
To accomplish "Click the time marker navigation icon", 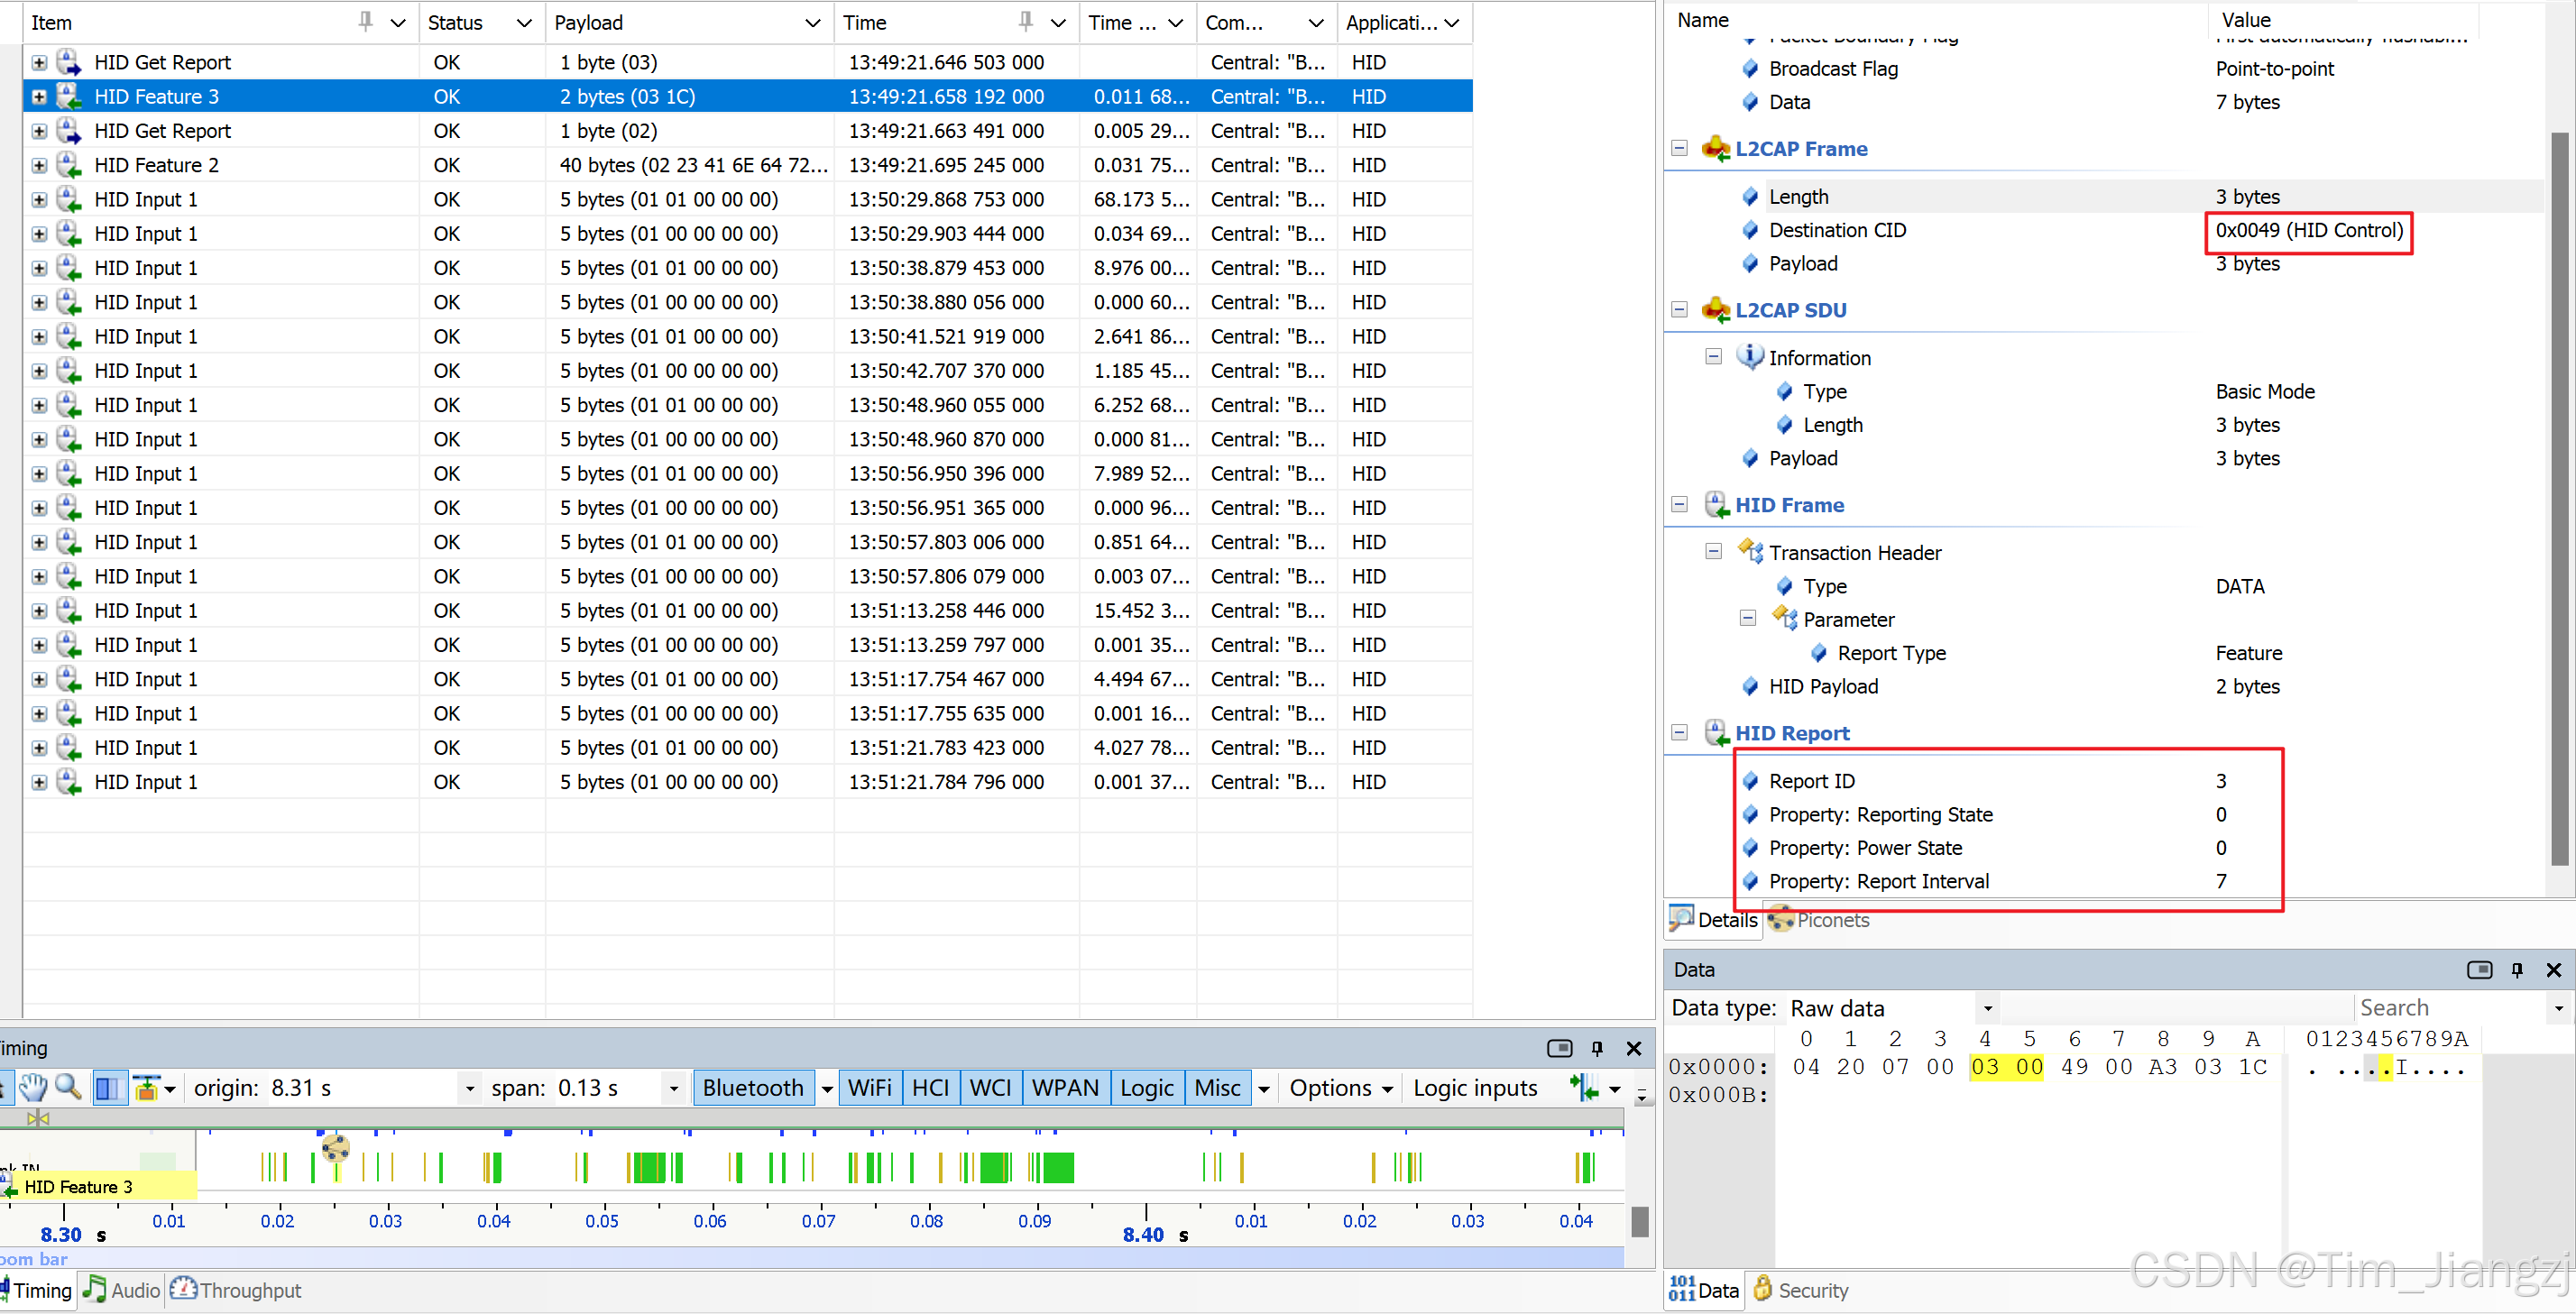I will (x=1583, y=1087).
